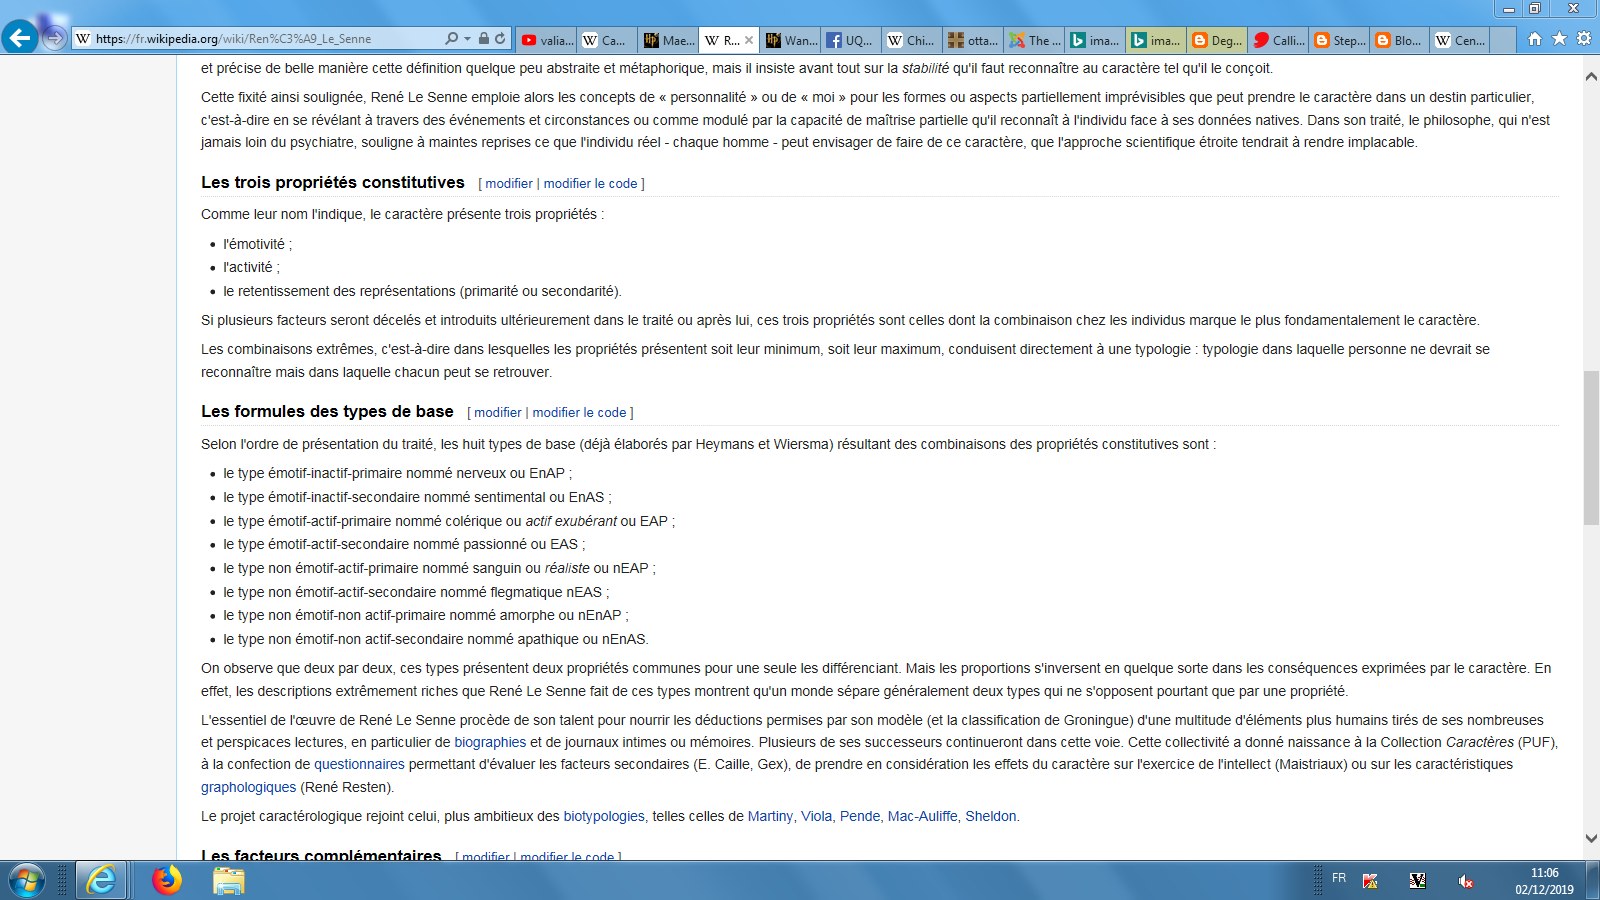Switch to the 'The ...' tab
The image size is (1600, 900).
point(1034,40)
